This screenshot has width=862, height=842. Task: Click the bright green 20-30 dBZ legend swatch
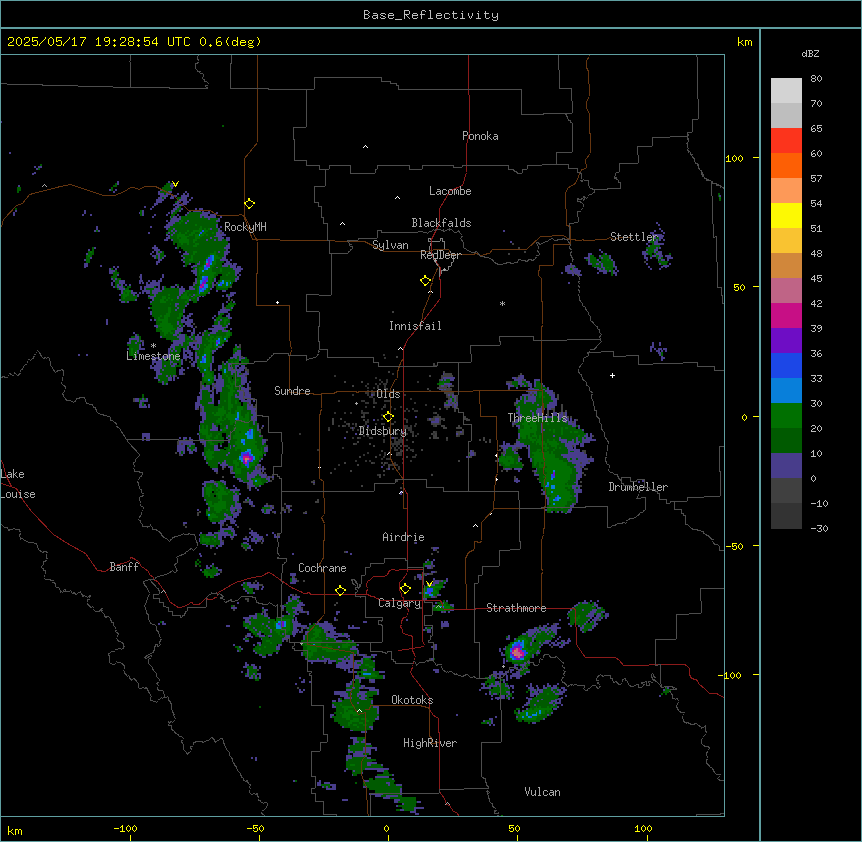pyautogui.click(x=786, y=416)
